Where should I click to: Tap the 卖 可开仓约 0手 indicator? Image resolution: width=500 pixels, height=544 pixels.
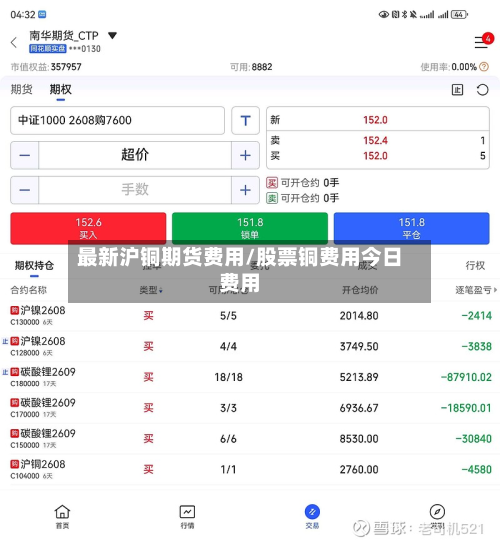point(302,198)
